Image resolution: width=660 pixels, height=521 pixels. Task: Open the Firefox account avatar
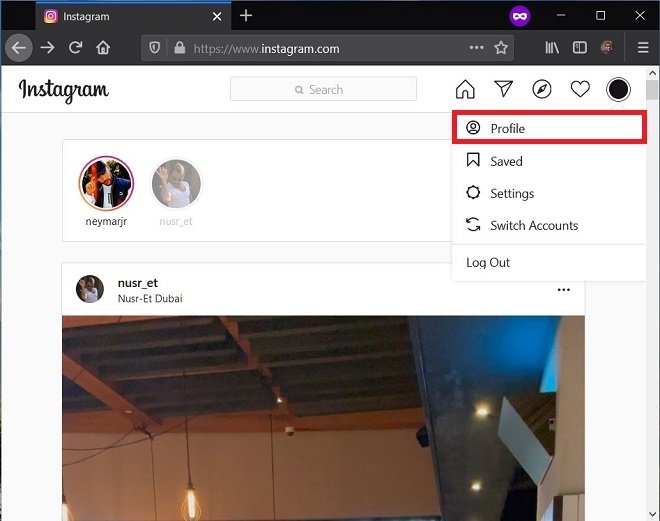607,47
